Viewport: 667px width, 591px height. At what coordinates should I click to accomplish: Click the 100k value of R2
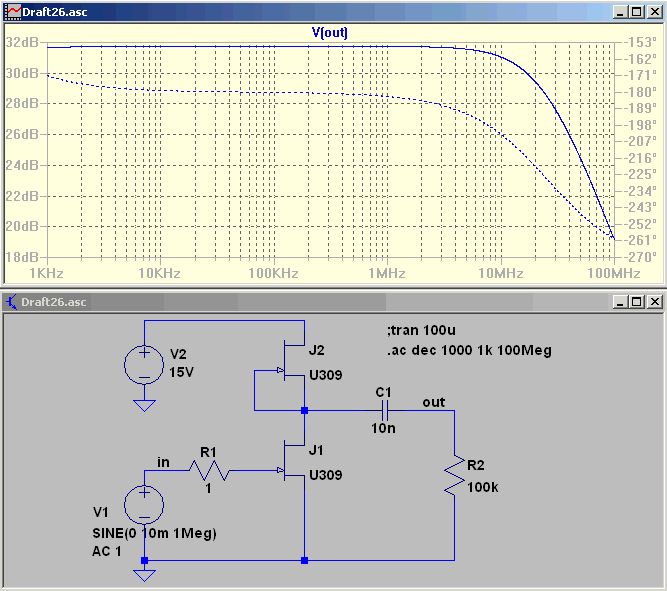tap(482, 487)
